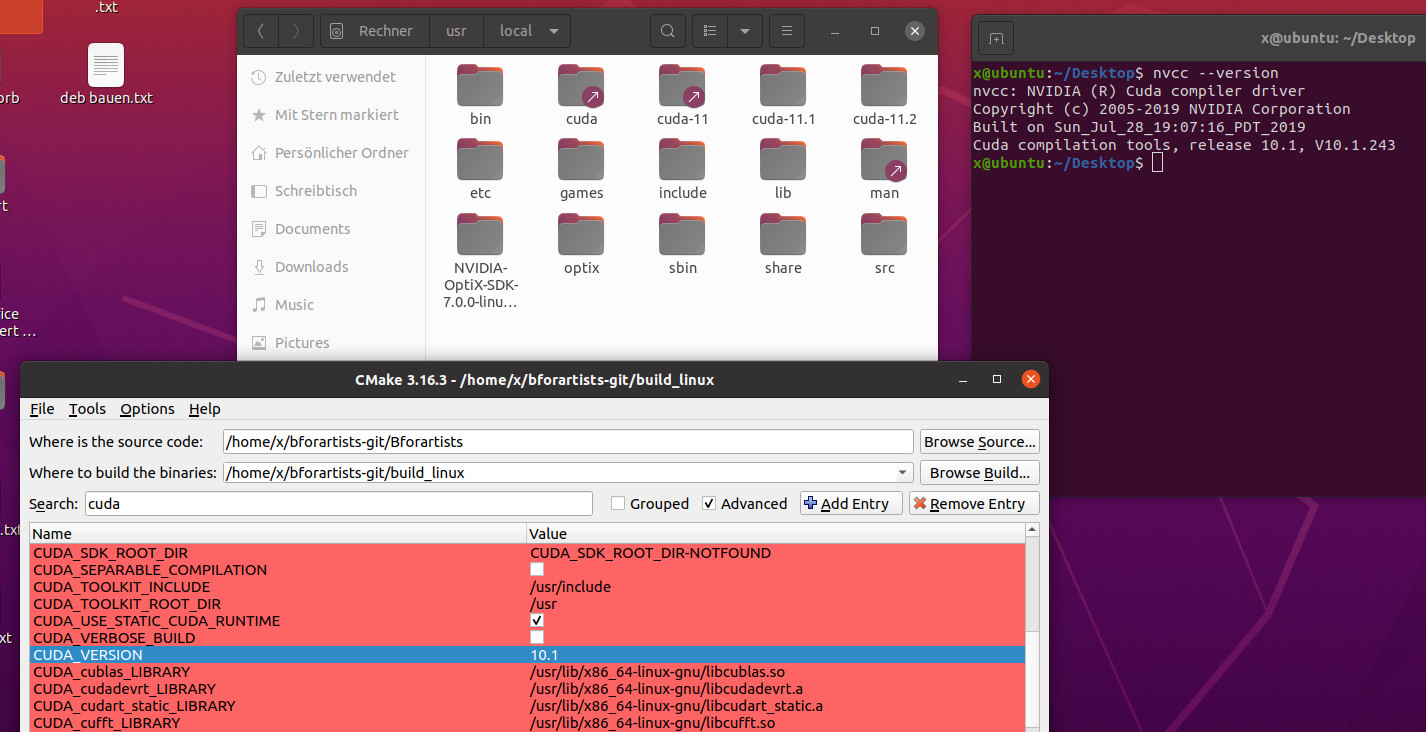1426x732 pixels.
Task: Open the cuda-11.1 folder
Action: click(783, 87)
